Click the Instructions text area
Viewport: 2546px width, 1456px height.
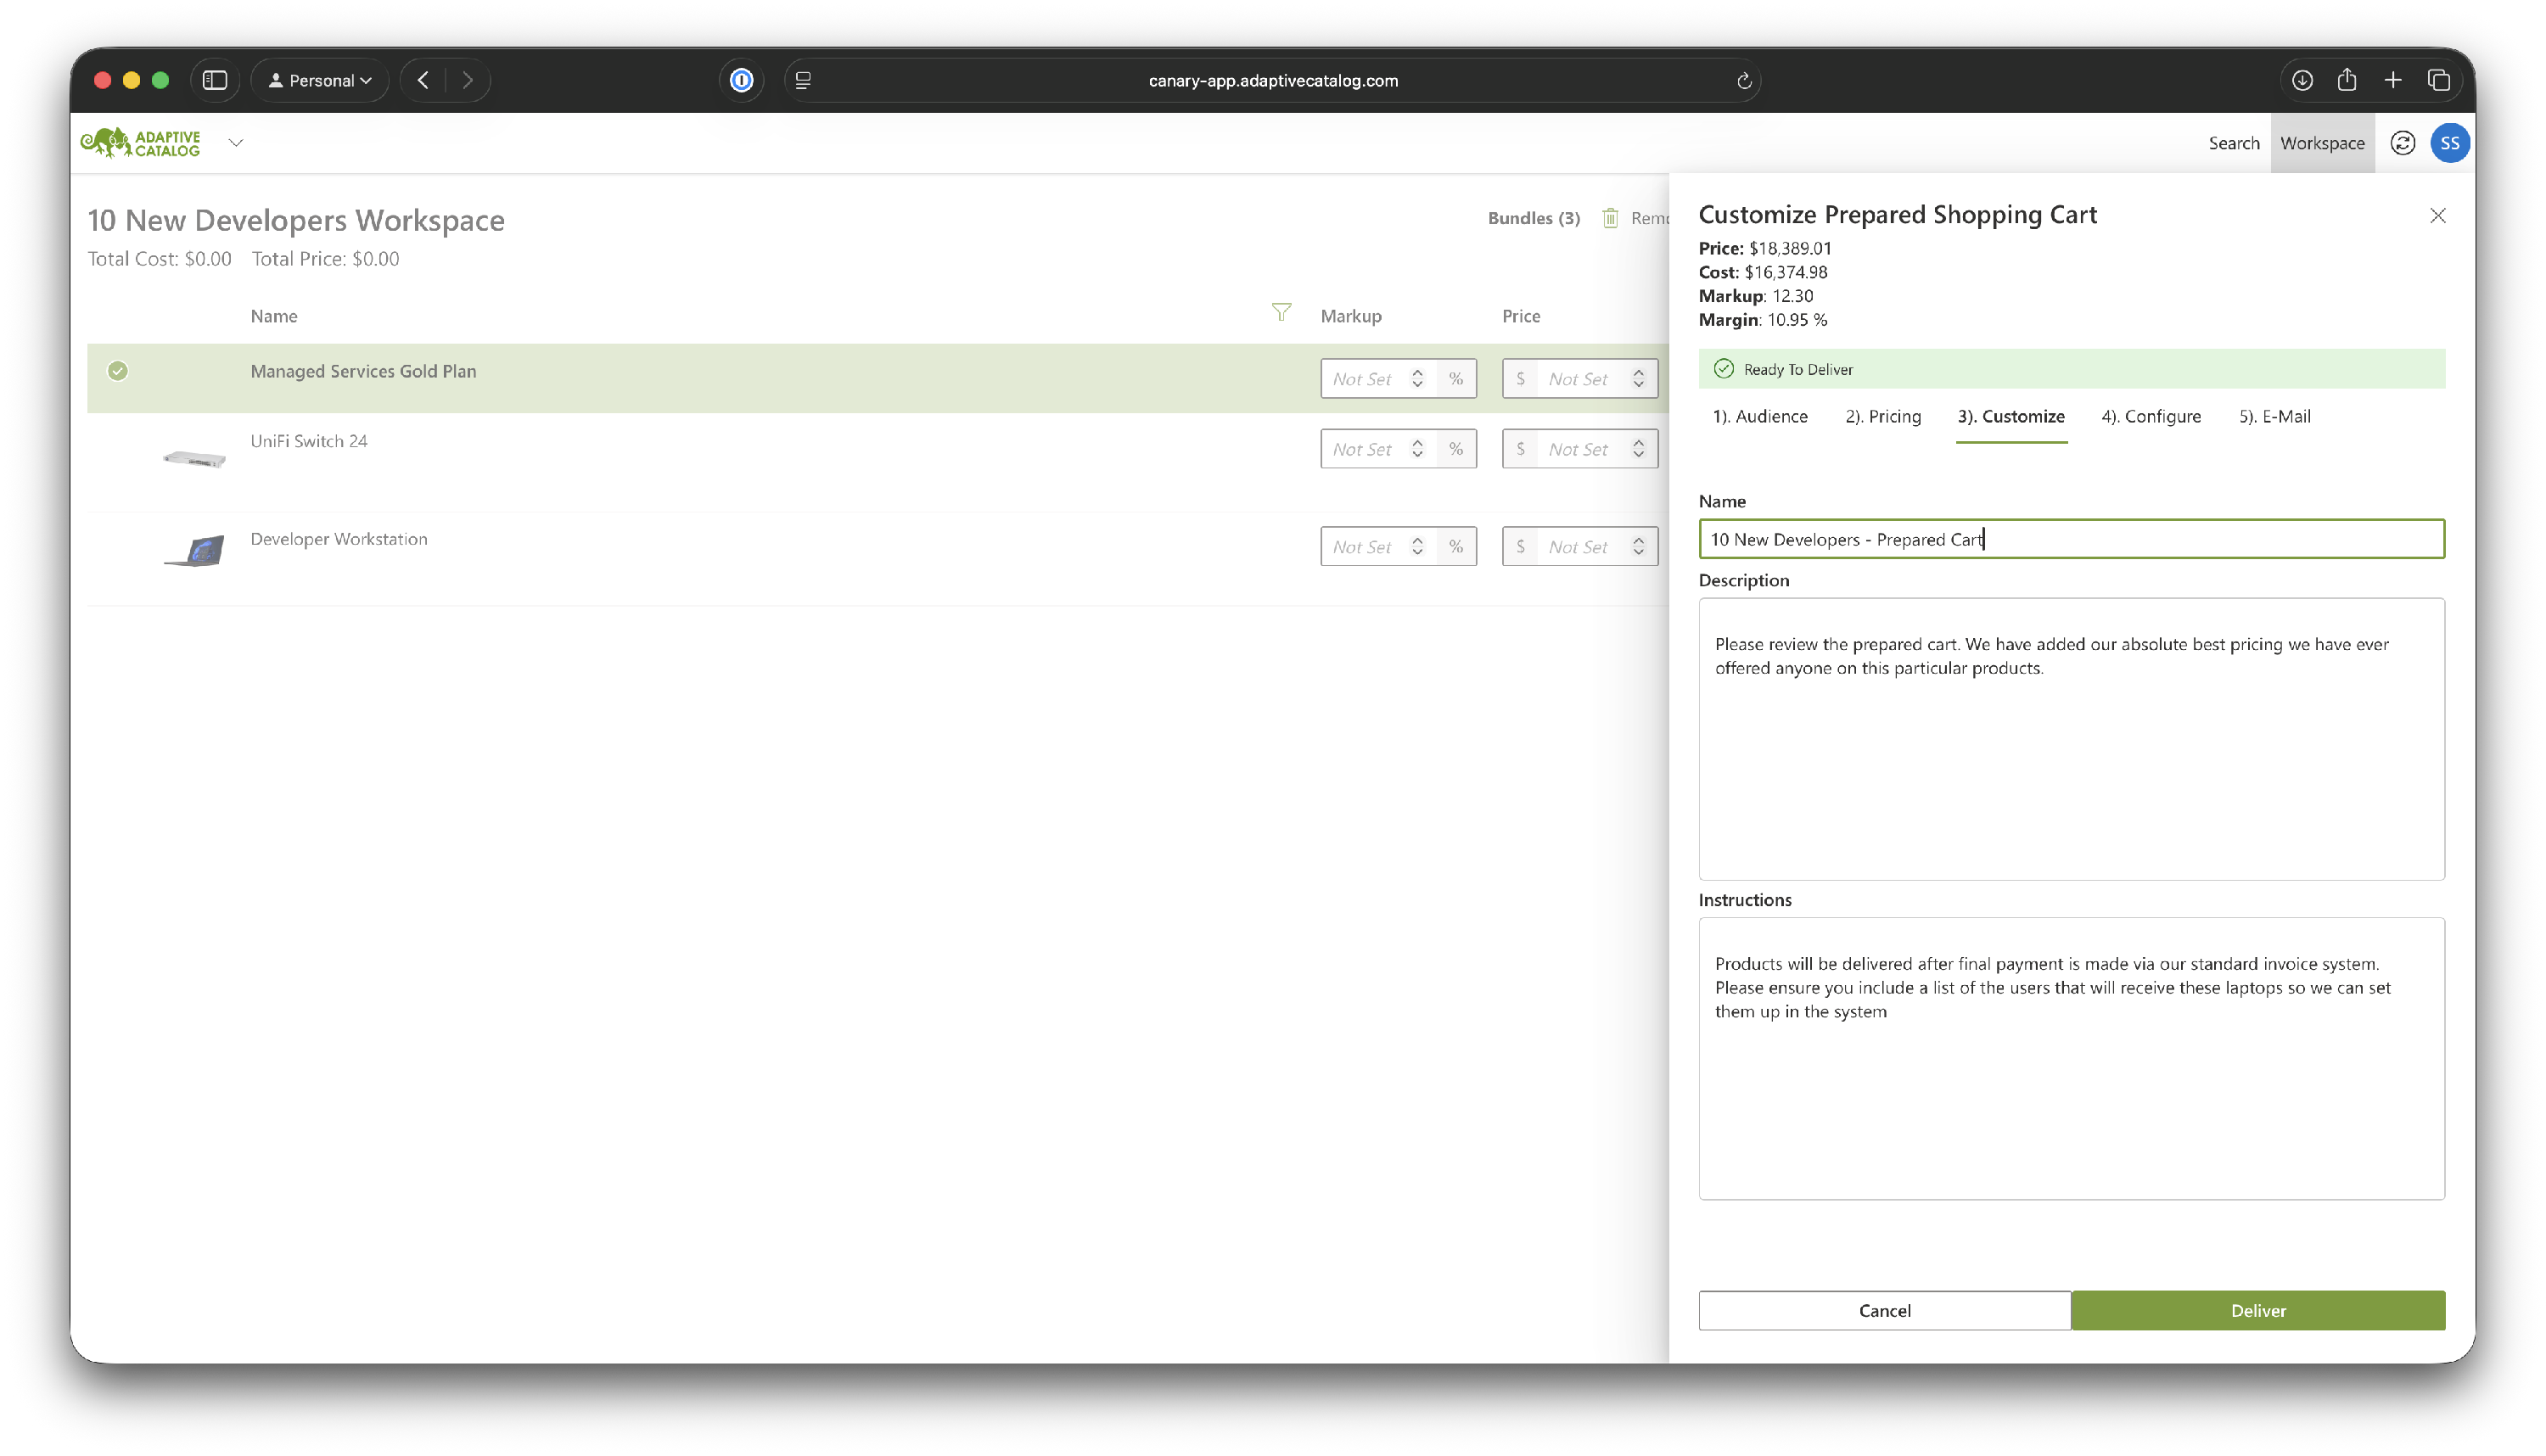pos(2070,1059)
